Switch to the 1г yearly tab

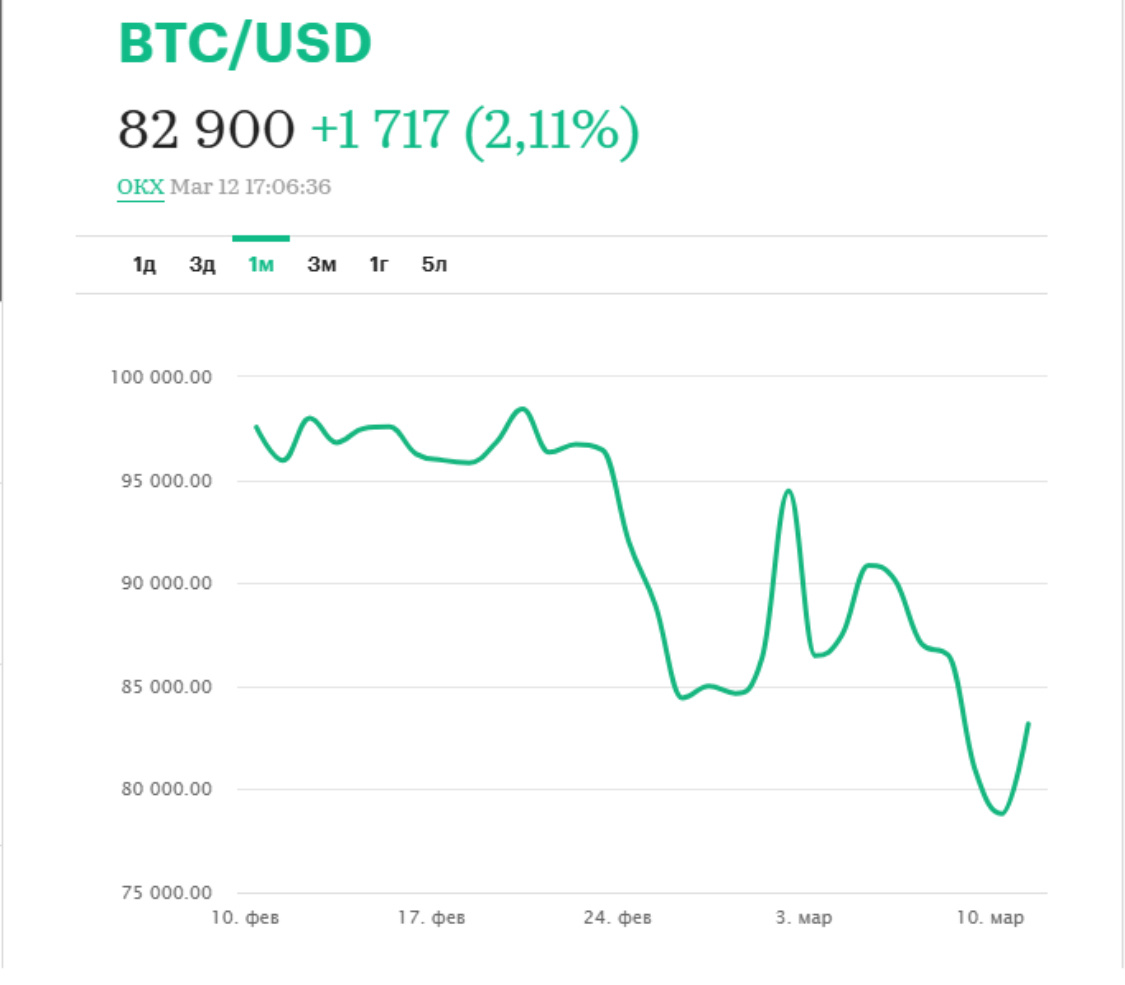coord(379,265)
